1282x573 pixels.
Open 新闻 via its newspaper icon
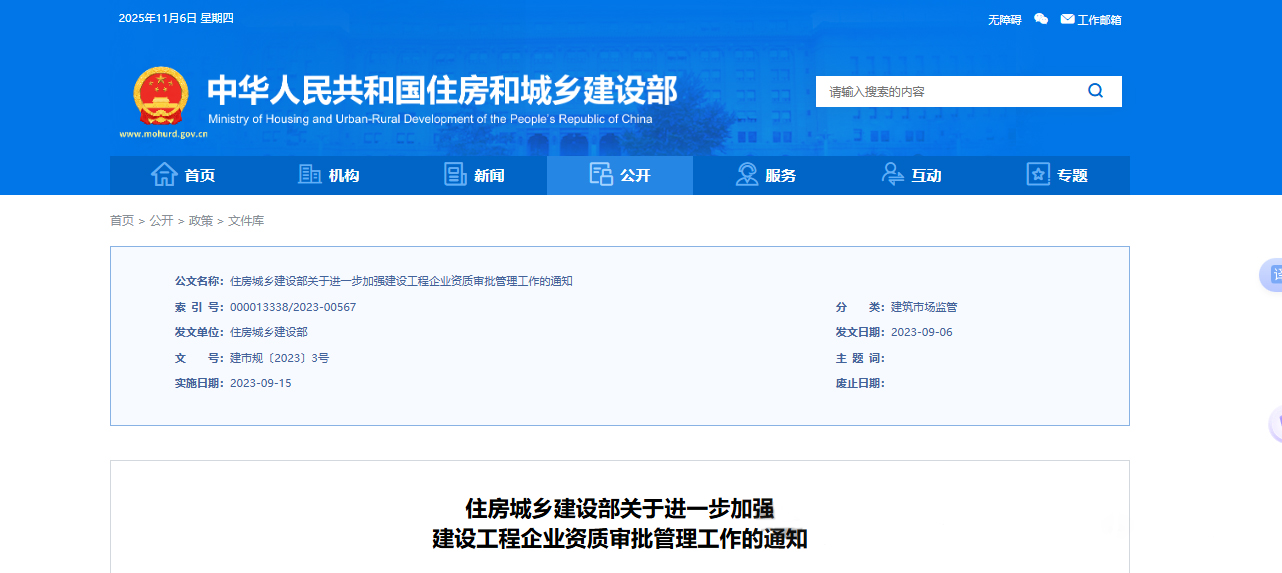pos(455,175)
